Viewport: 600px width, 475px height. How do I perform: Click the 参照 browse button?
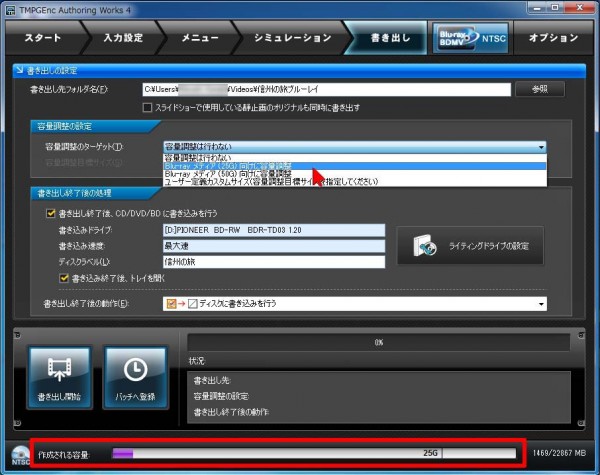(540, 90)
